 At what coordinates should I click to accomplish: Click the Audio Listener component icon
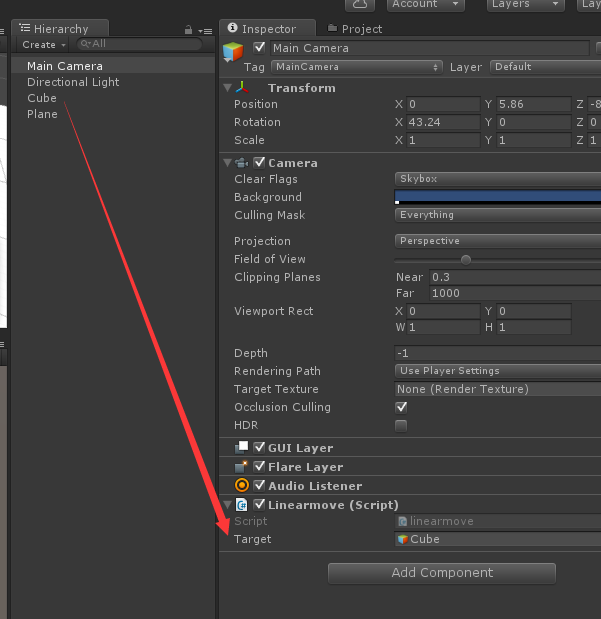[x=243, y=486]
